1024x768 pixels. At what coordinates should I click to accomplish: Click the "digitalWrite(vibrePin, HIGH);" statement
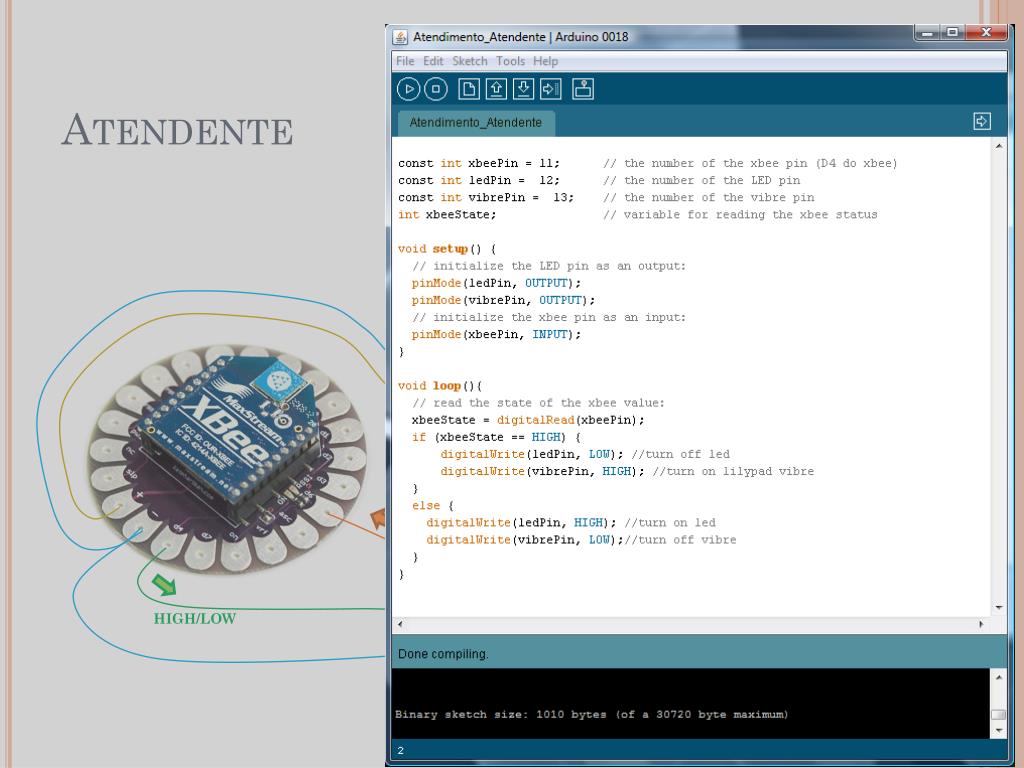tap(543, 471)
